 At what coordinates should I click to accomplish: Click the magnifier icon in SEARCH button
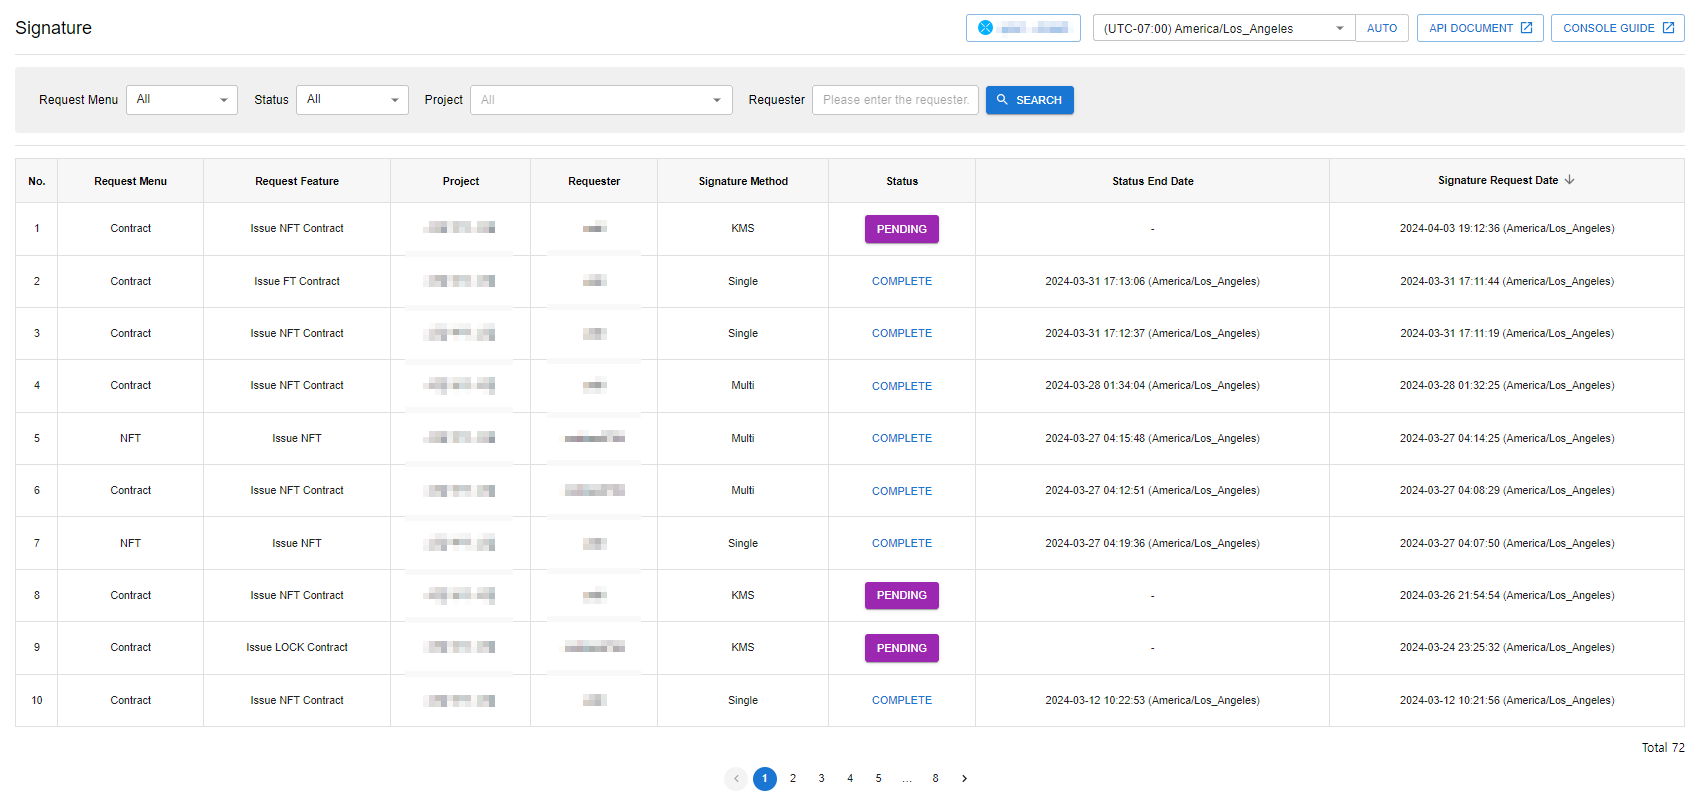[x=1002, y=100]
